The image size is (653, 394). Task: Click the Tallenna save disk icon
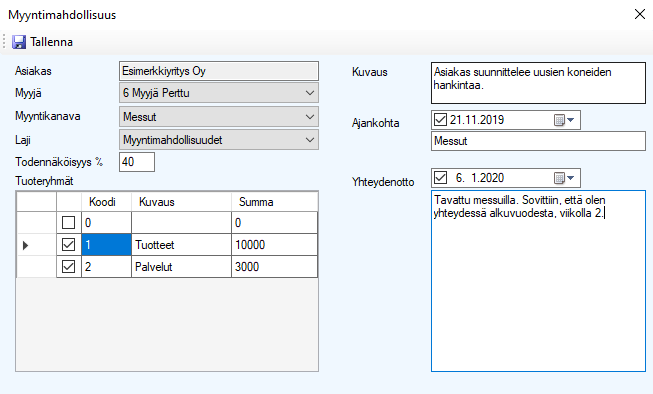point(19,42)
